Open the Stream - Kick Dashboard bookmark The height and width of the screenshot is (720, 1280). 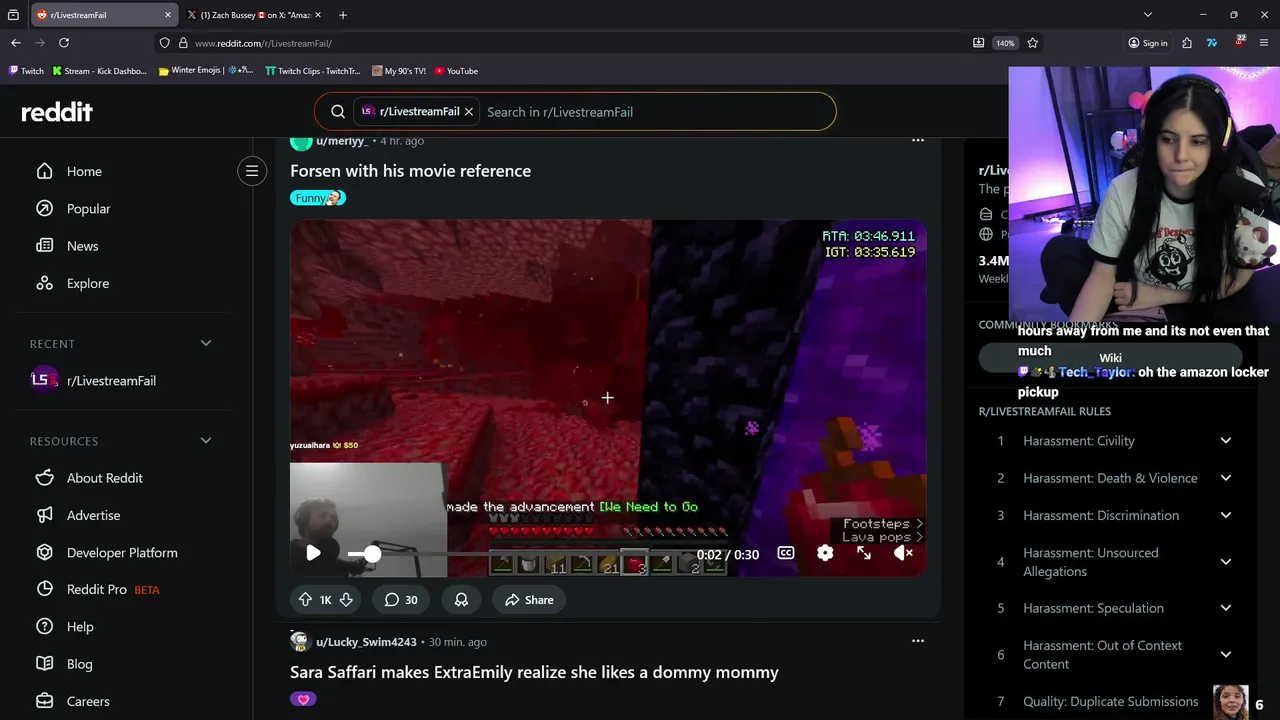[x=98, y=71]
